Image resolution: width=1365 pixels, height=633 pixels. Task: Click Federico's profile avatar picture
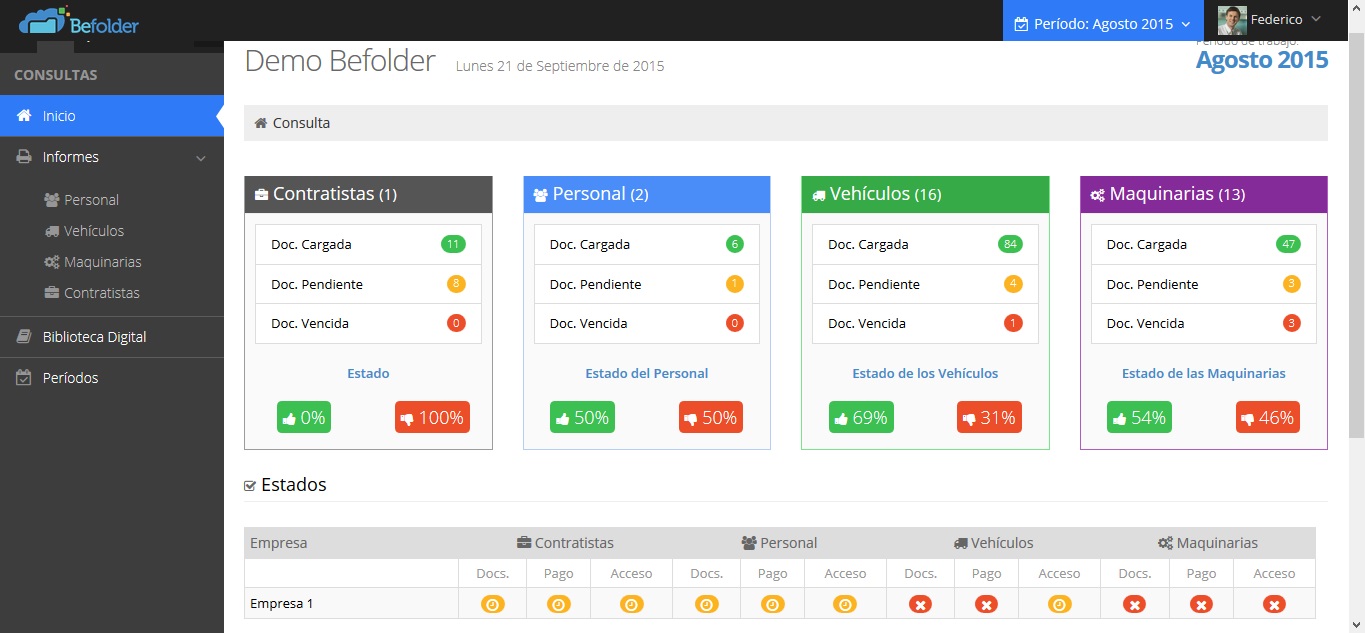click(x=1231, y=20)
